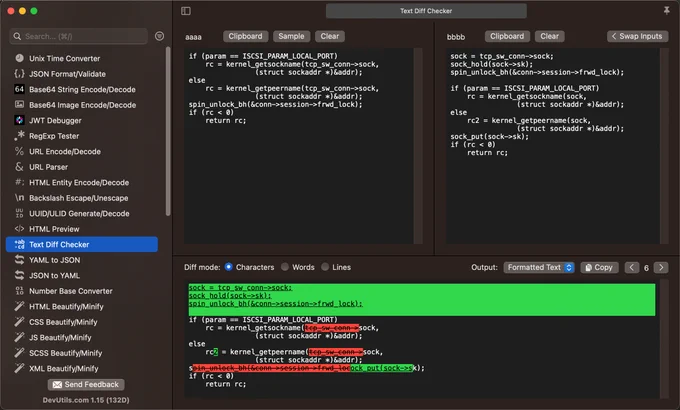Screen dimensions: 680x410
Task: Open the sidebar filter options icon
Action: (160, 36)
